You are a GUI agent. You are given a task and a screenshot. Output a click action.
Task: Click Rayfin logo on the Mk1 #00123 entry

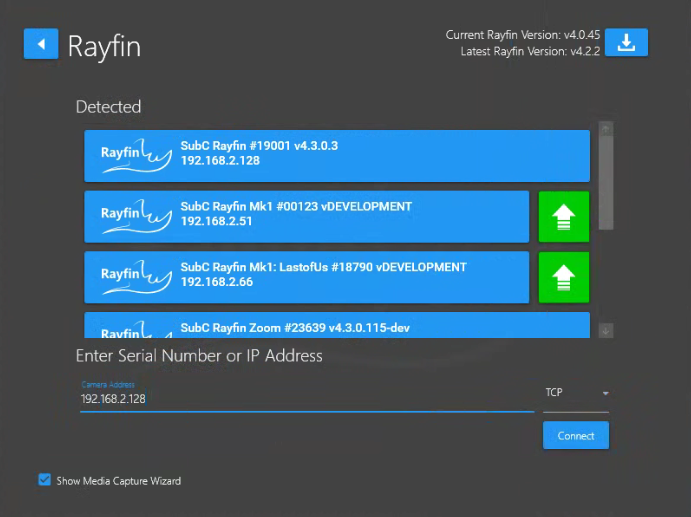136,216
